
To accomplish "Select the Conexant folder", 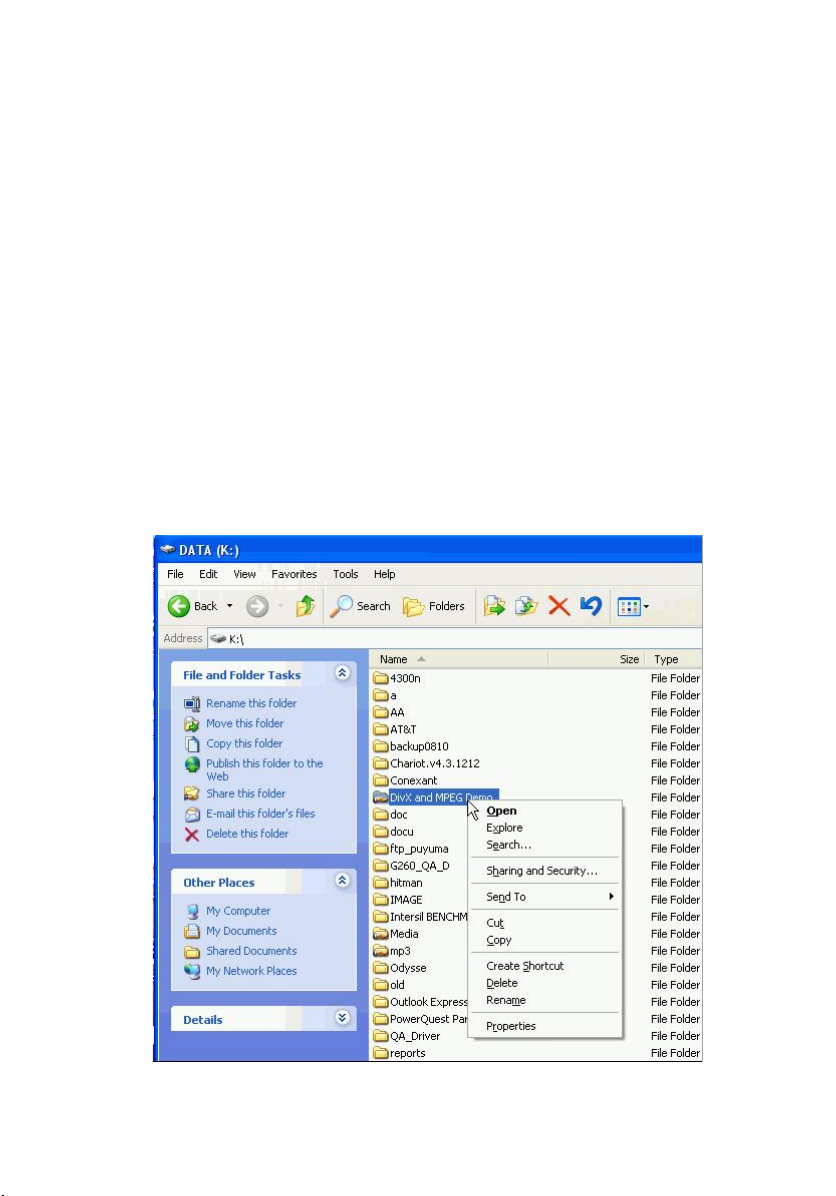I will (405, 780).
